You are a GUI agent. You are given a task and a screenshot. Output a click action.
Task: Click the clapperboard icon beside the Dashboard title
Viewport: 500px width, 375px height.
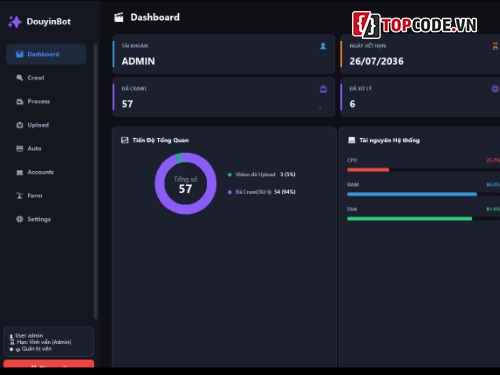click(119, 17)
